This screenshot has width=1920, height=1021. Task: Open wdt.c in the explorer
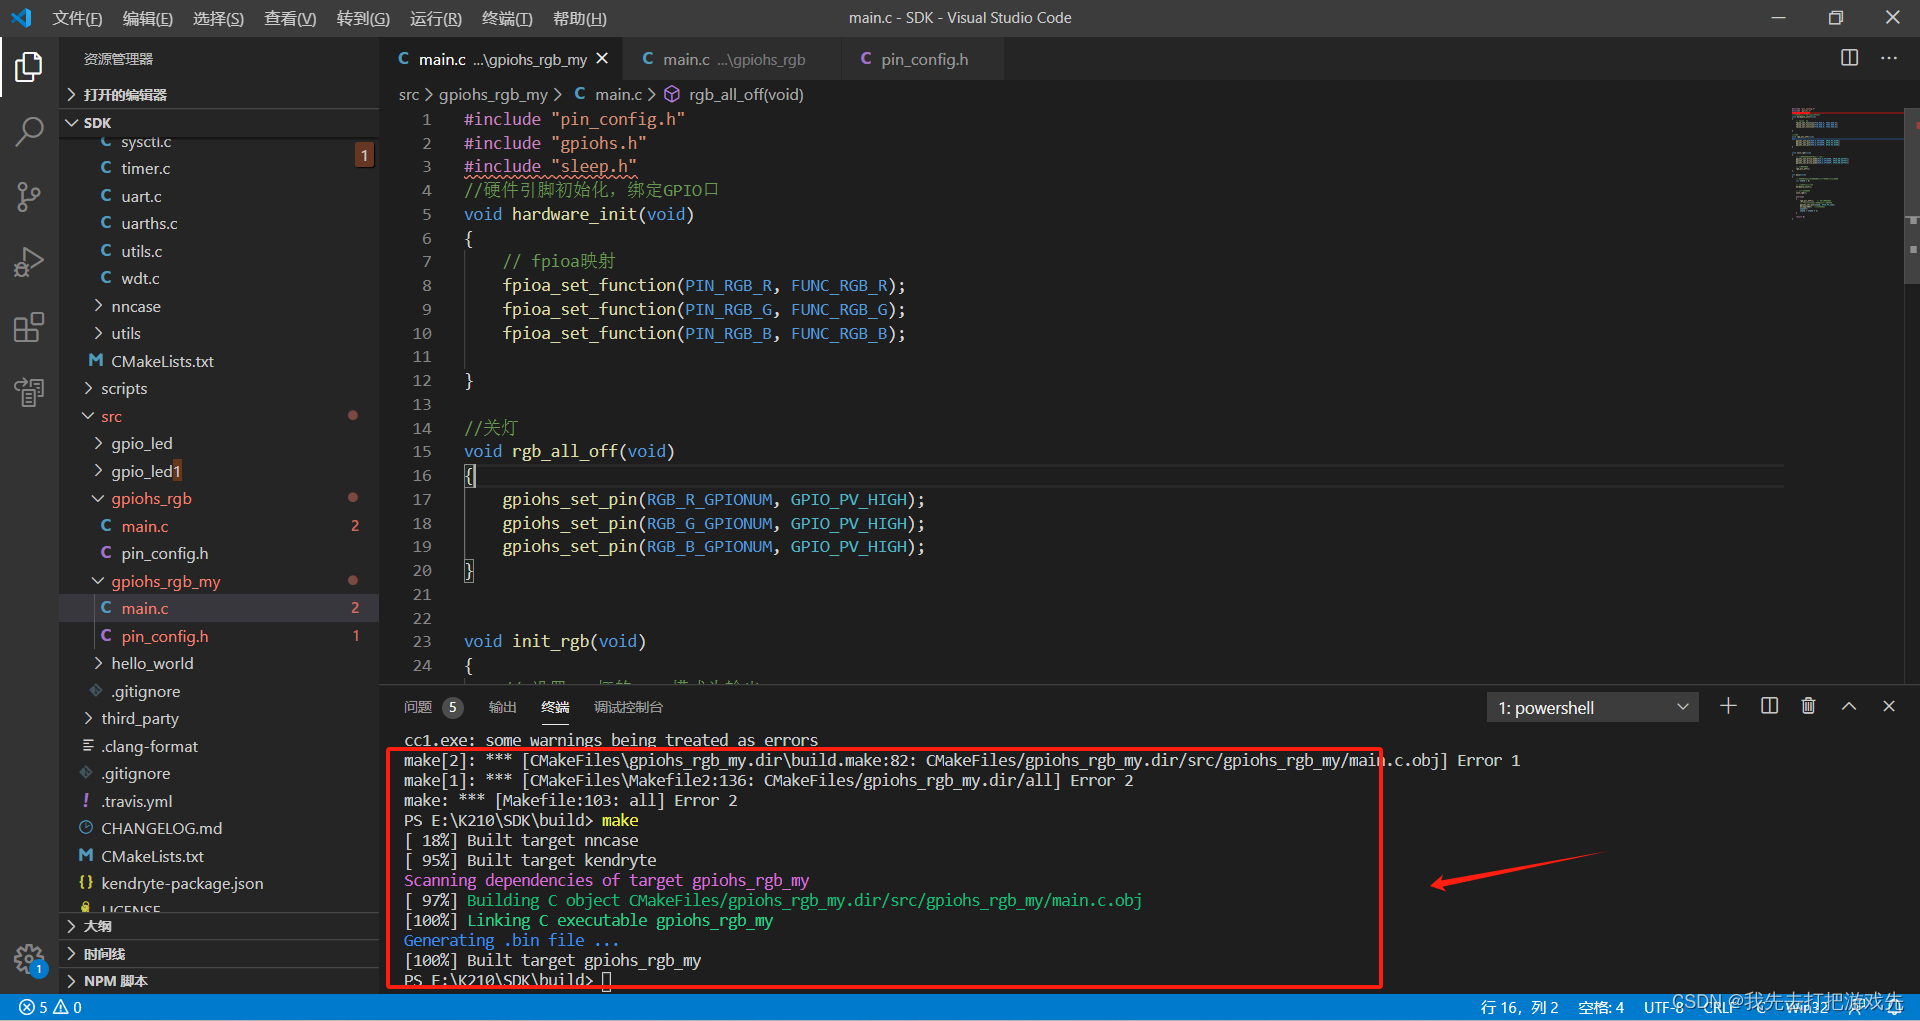coord(219,278)
